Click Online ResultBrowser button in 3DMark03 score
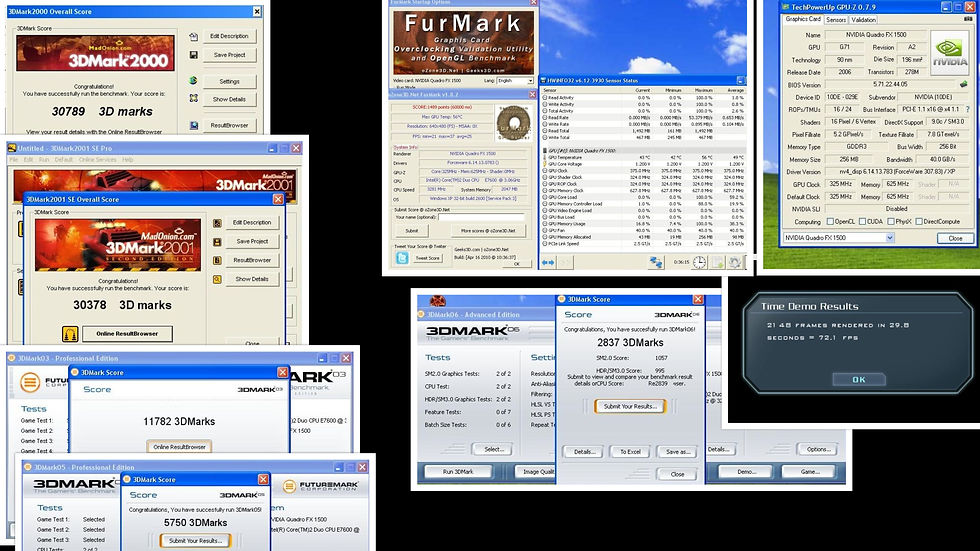 [179, 447]
